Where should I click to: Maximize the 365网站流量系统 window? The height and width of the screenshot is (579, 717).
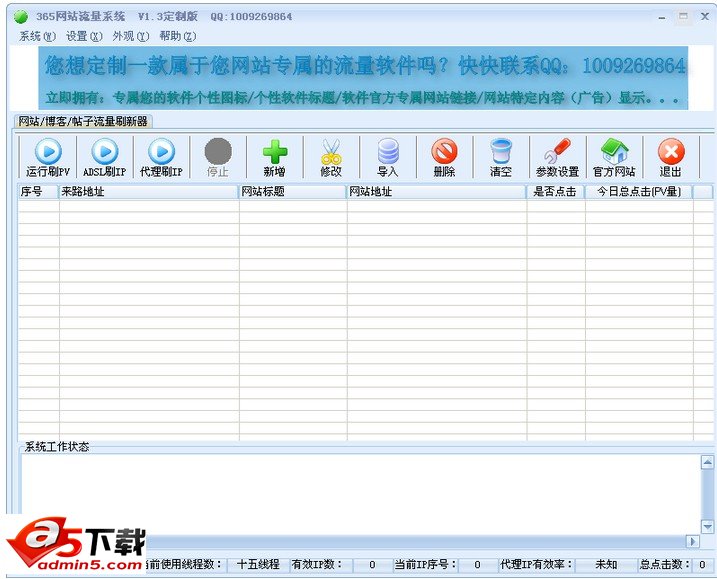coord(683,17)
